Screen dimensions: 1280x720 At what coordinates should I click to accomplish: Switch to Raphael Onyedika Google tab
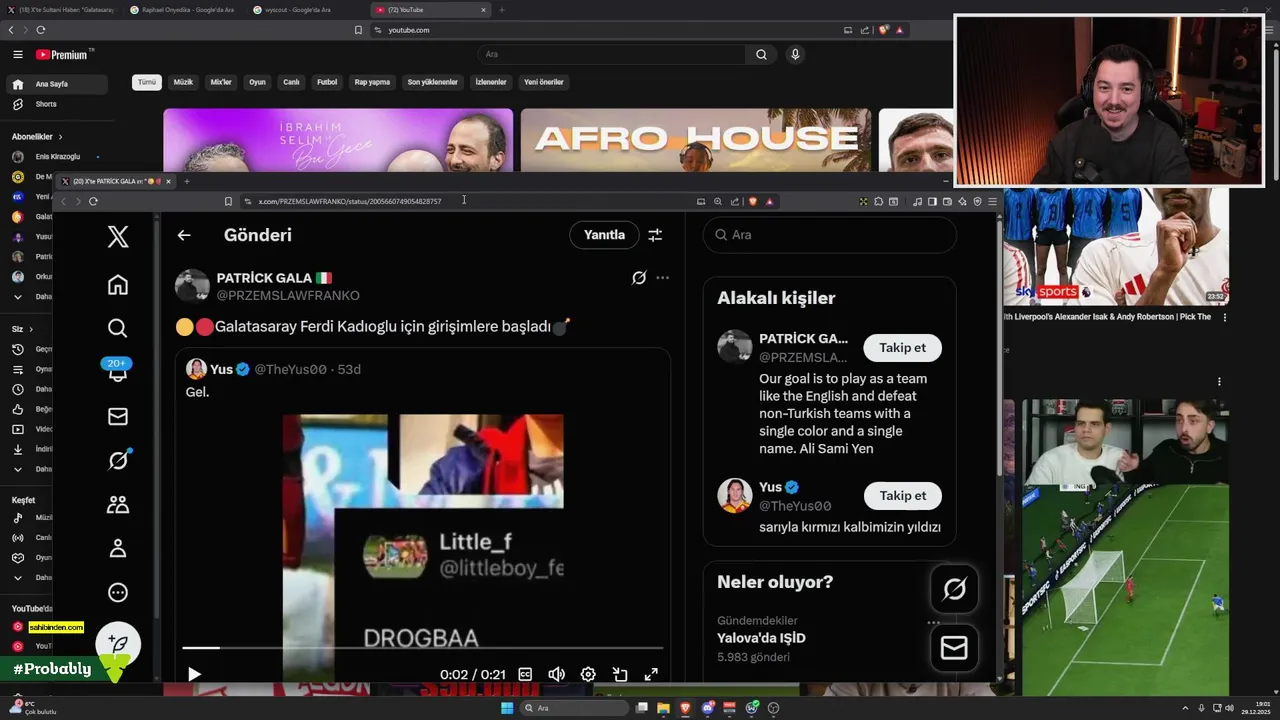[187, 10]
